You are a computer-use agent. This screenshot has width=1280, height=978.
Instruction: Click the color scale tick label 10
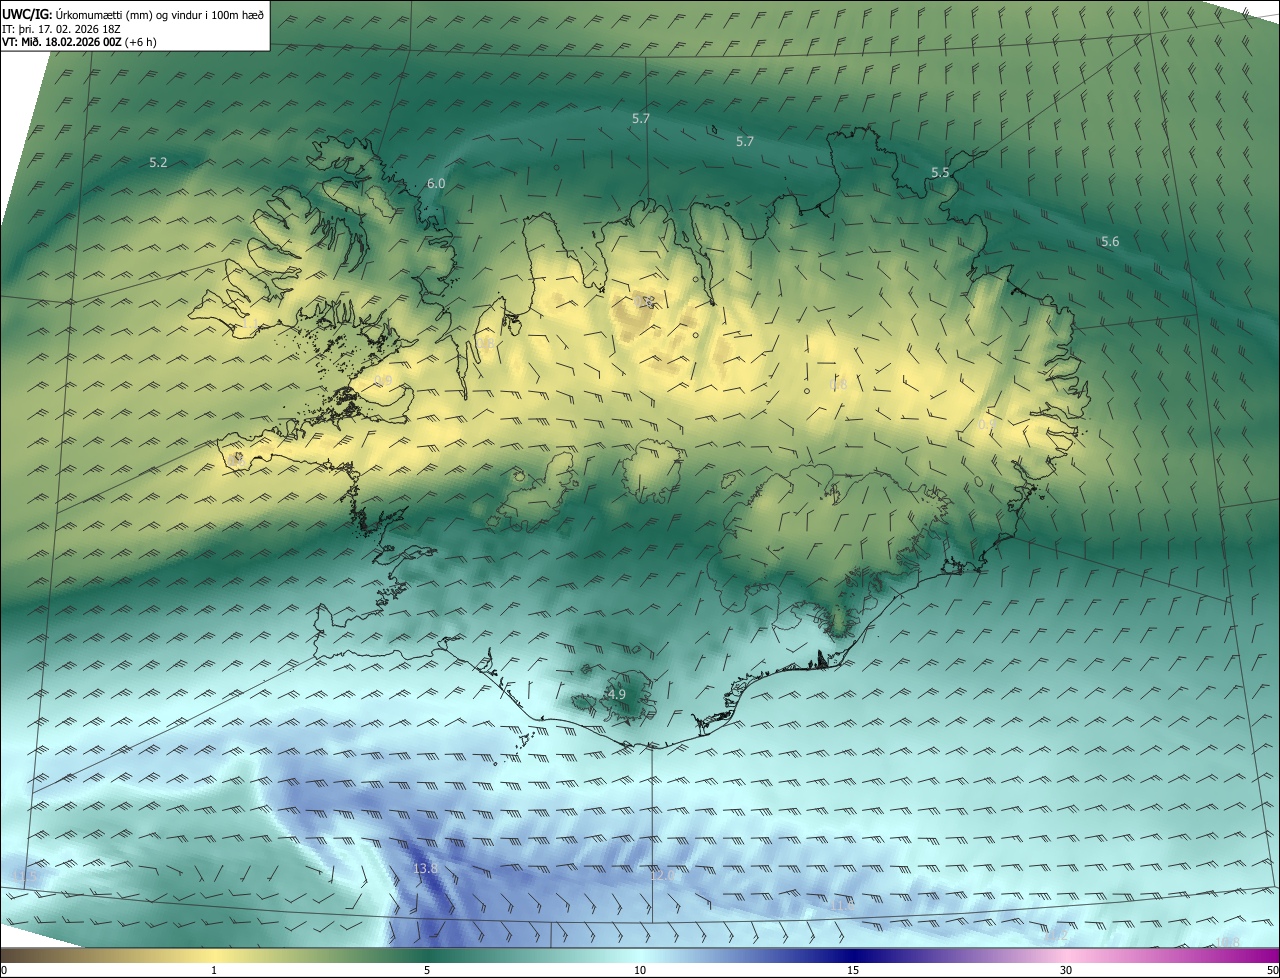[x=640, y=970]
